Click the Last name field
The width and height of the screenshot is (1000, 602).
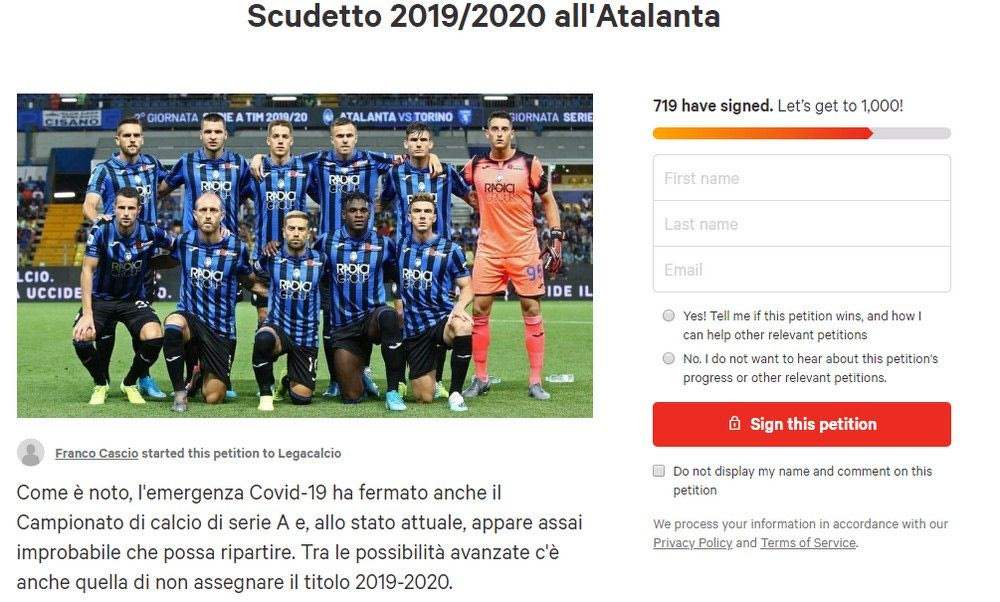[x=802, y=224]
